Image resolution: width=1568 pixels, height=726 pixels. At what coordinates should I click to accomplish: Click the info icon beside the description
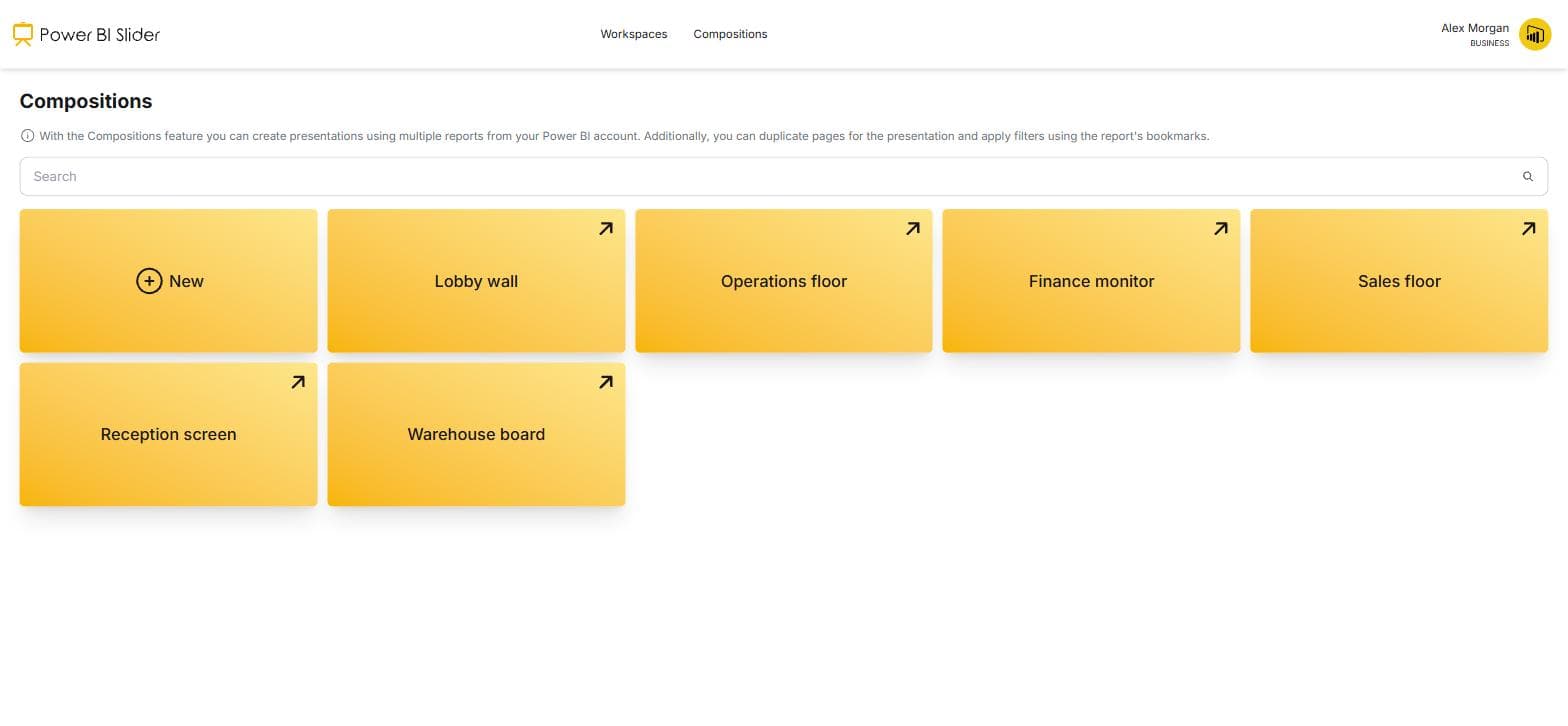point(27,136)
